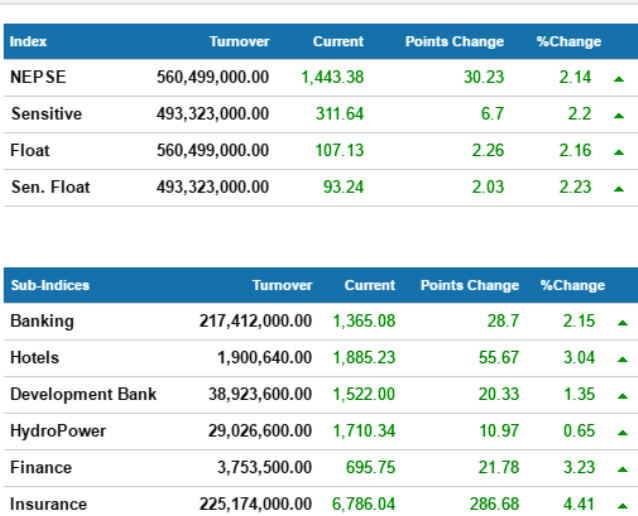Click Sen. Float current value 93.24
The height and width of the screenshot is (516, 638).
343,187
